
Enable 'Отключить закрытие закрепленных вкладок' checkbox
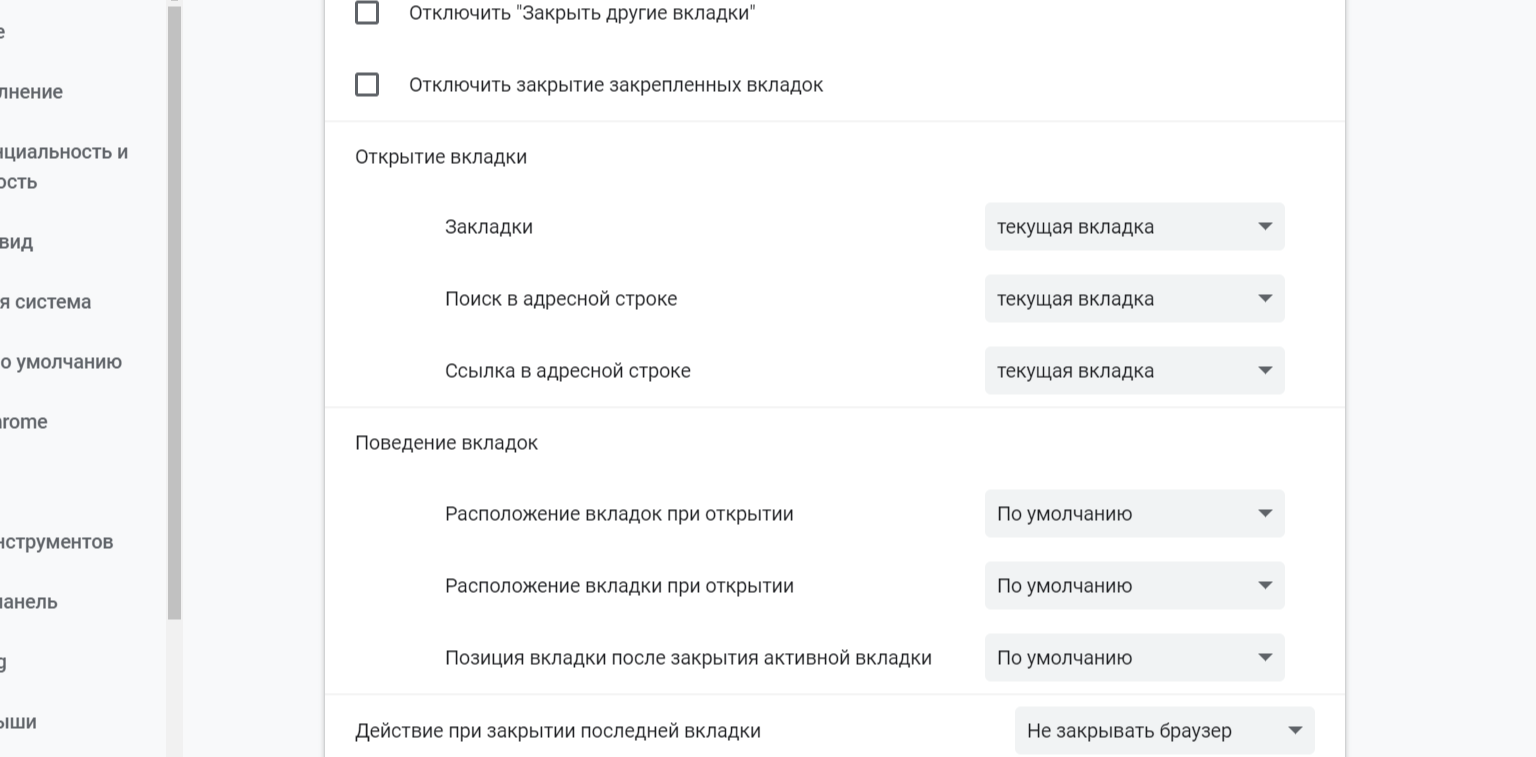coord(367,85)
